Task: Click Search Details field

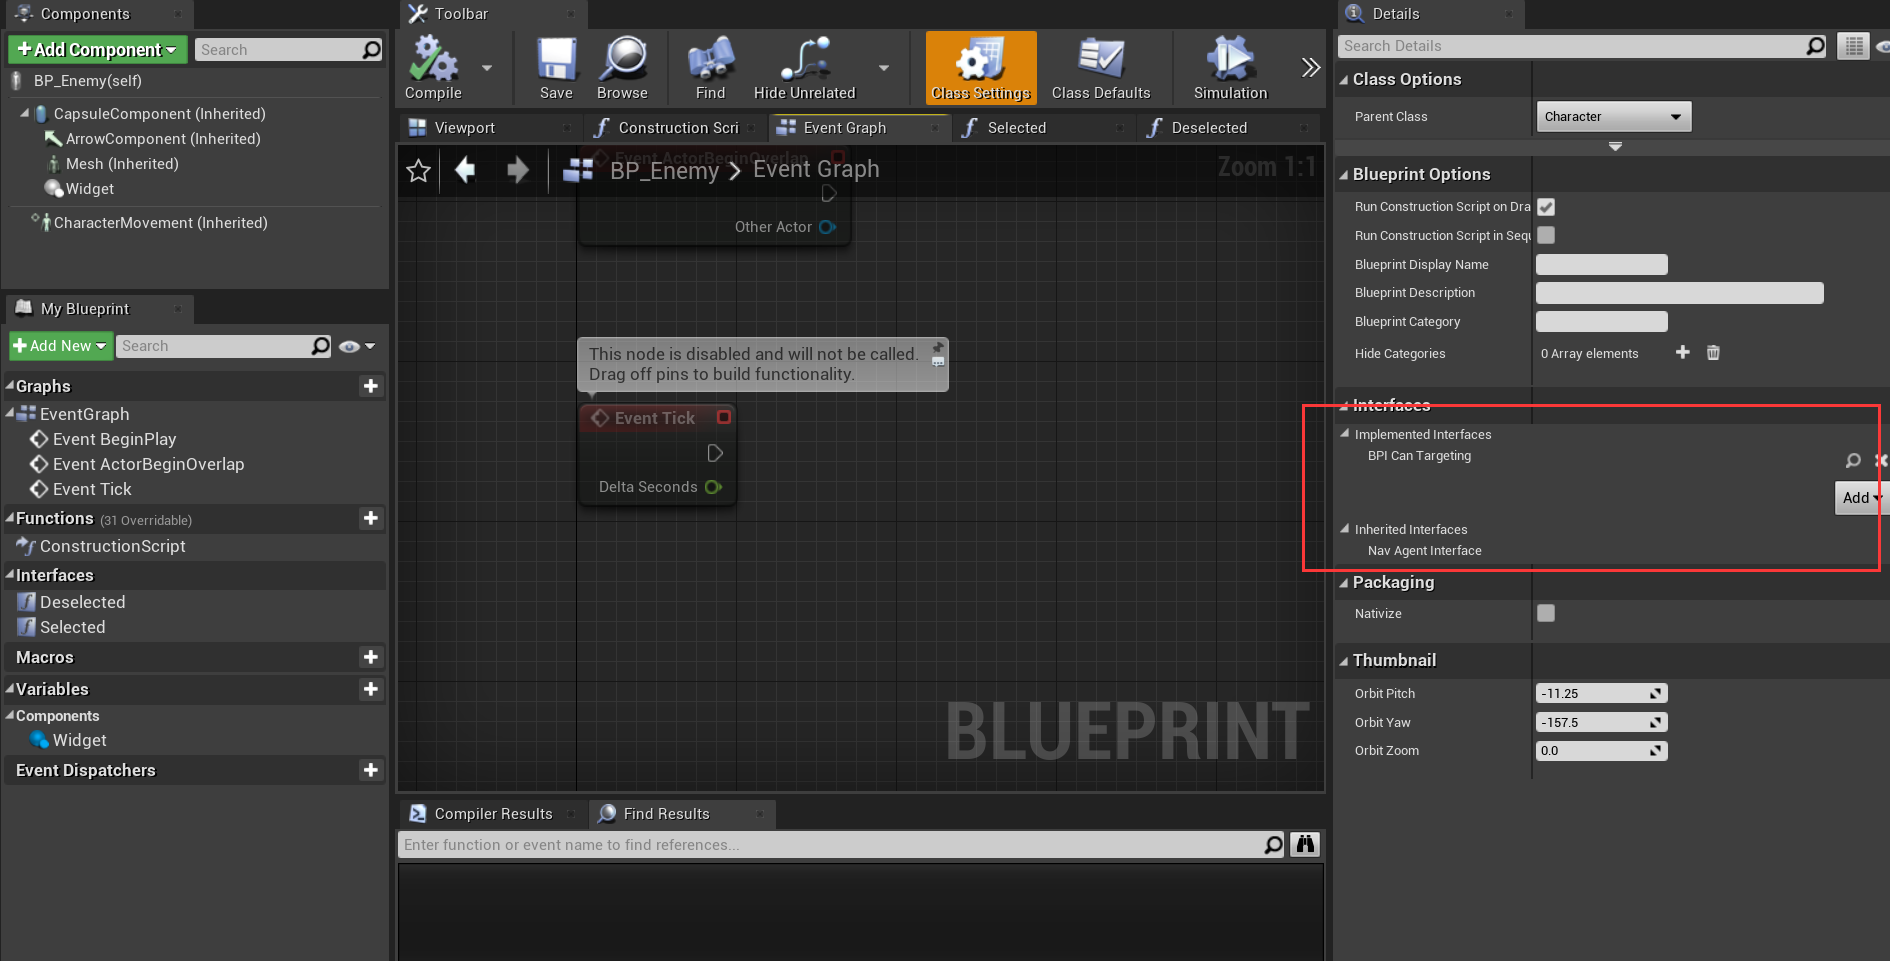Action: point(1582,46)
